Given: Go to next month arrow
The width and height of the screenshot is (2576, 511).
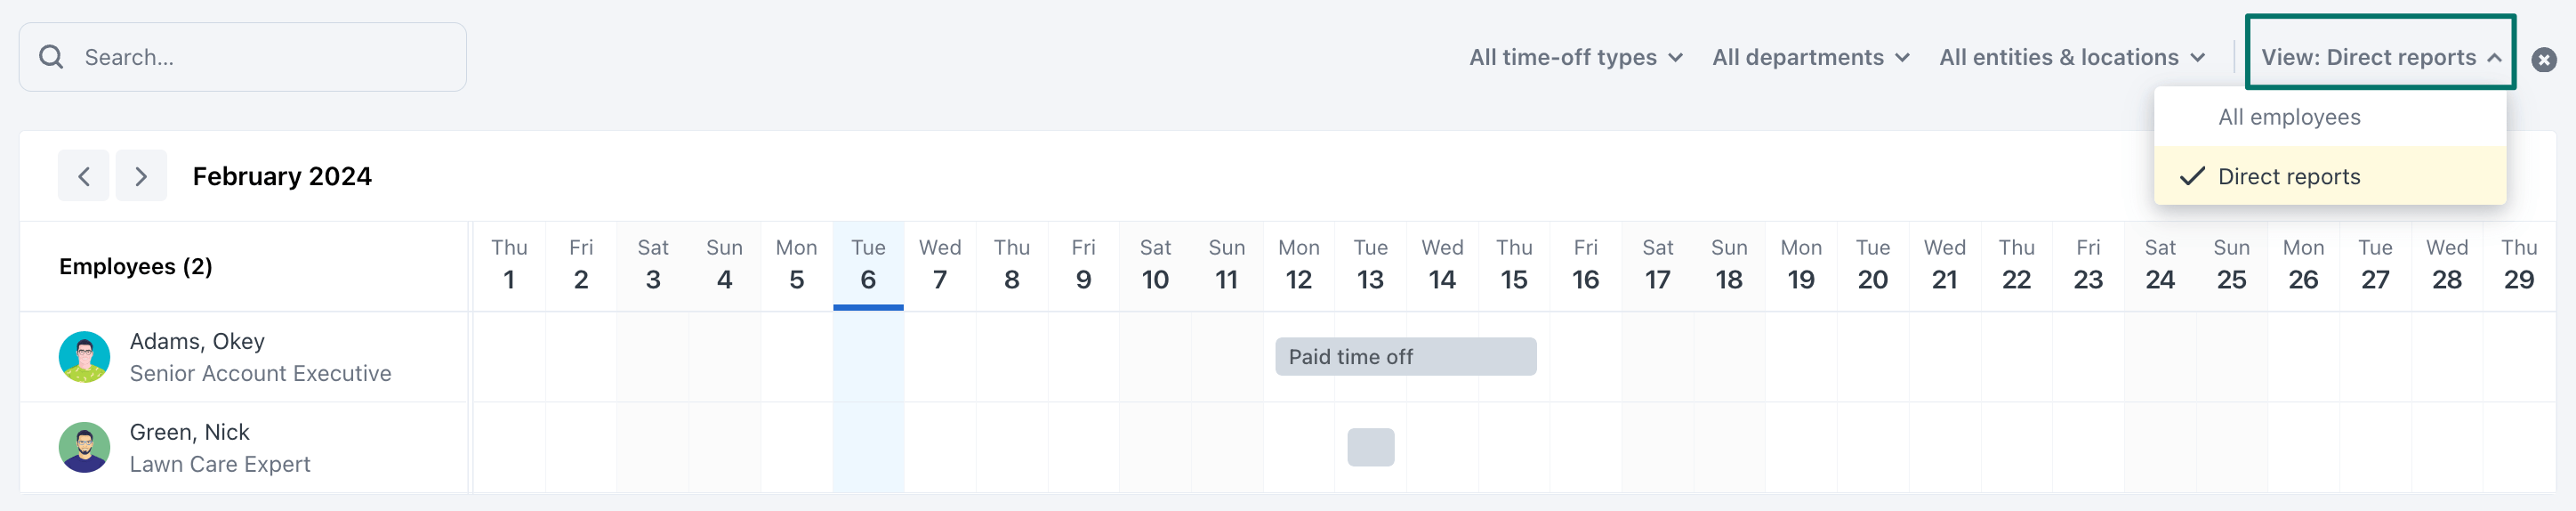Looking at the screenshot, I should click(x=141, y=176).
